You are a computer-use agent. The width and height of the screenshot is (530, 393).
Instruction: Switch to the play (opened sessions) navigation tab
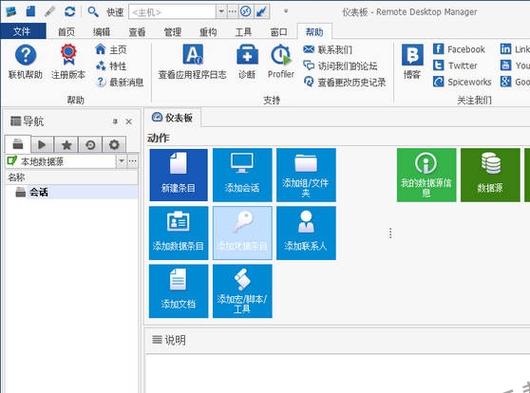[x=42, y=145]
